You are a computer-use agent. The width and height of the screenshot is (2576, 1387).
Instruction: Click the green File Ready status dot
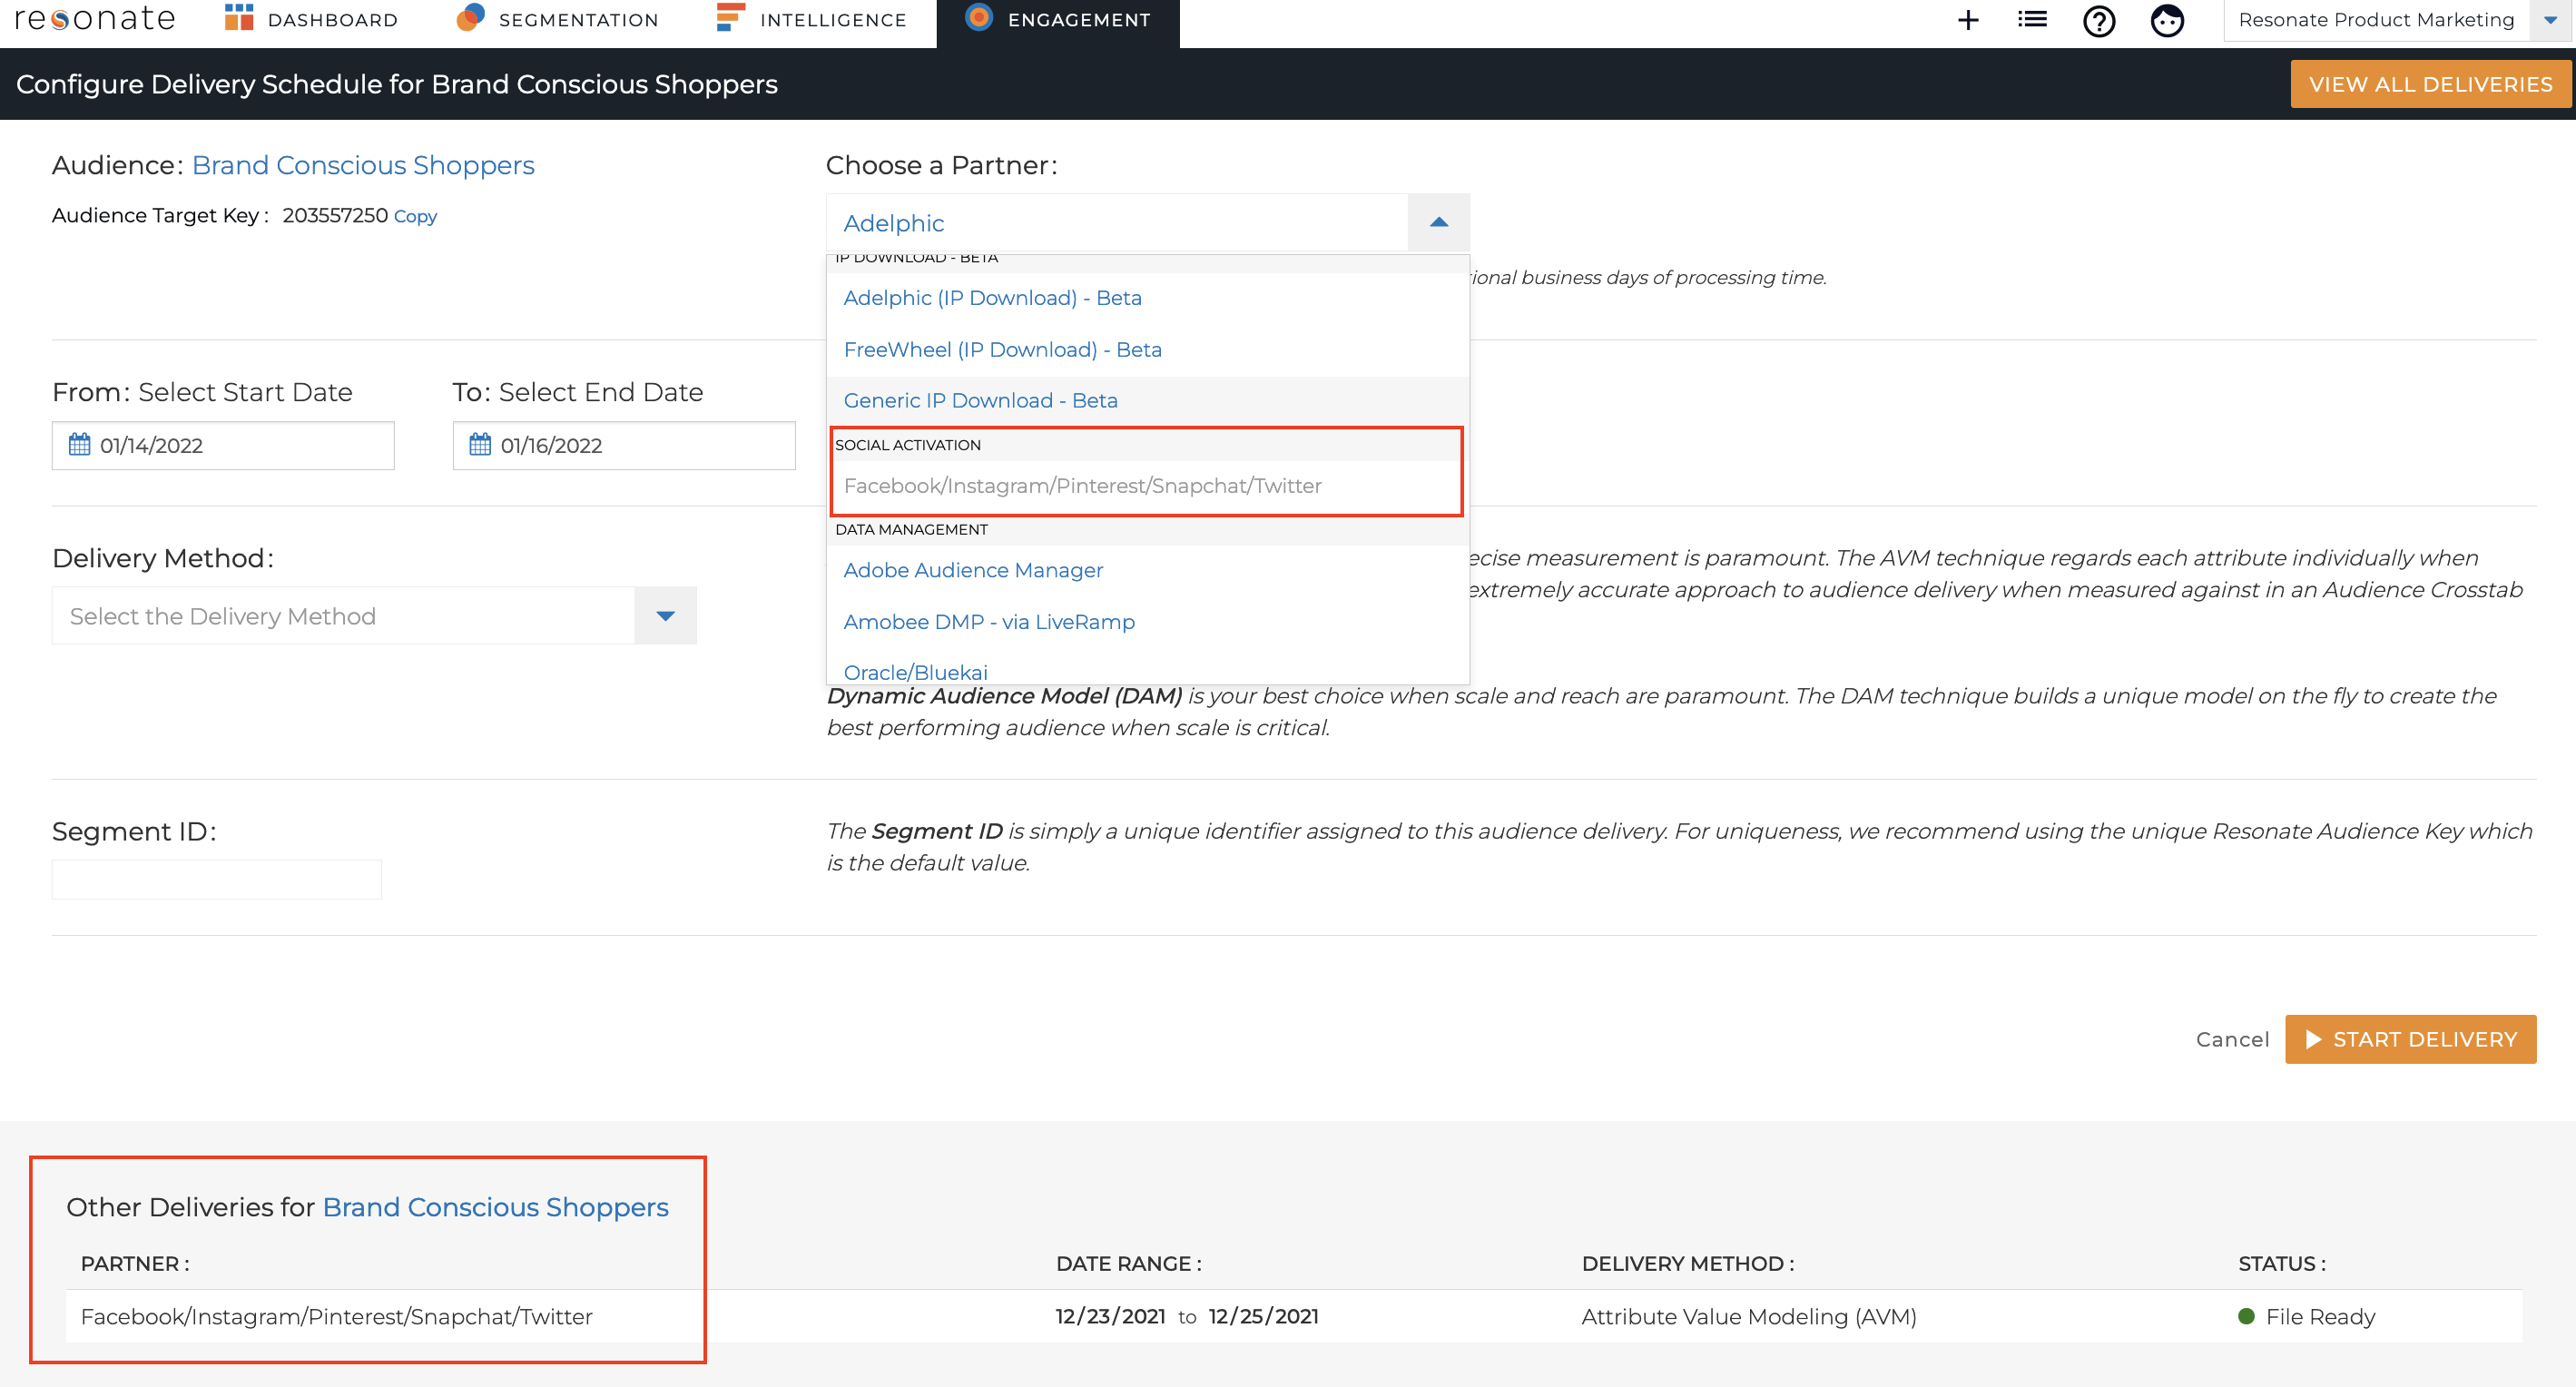tap(2246, 1316)
